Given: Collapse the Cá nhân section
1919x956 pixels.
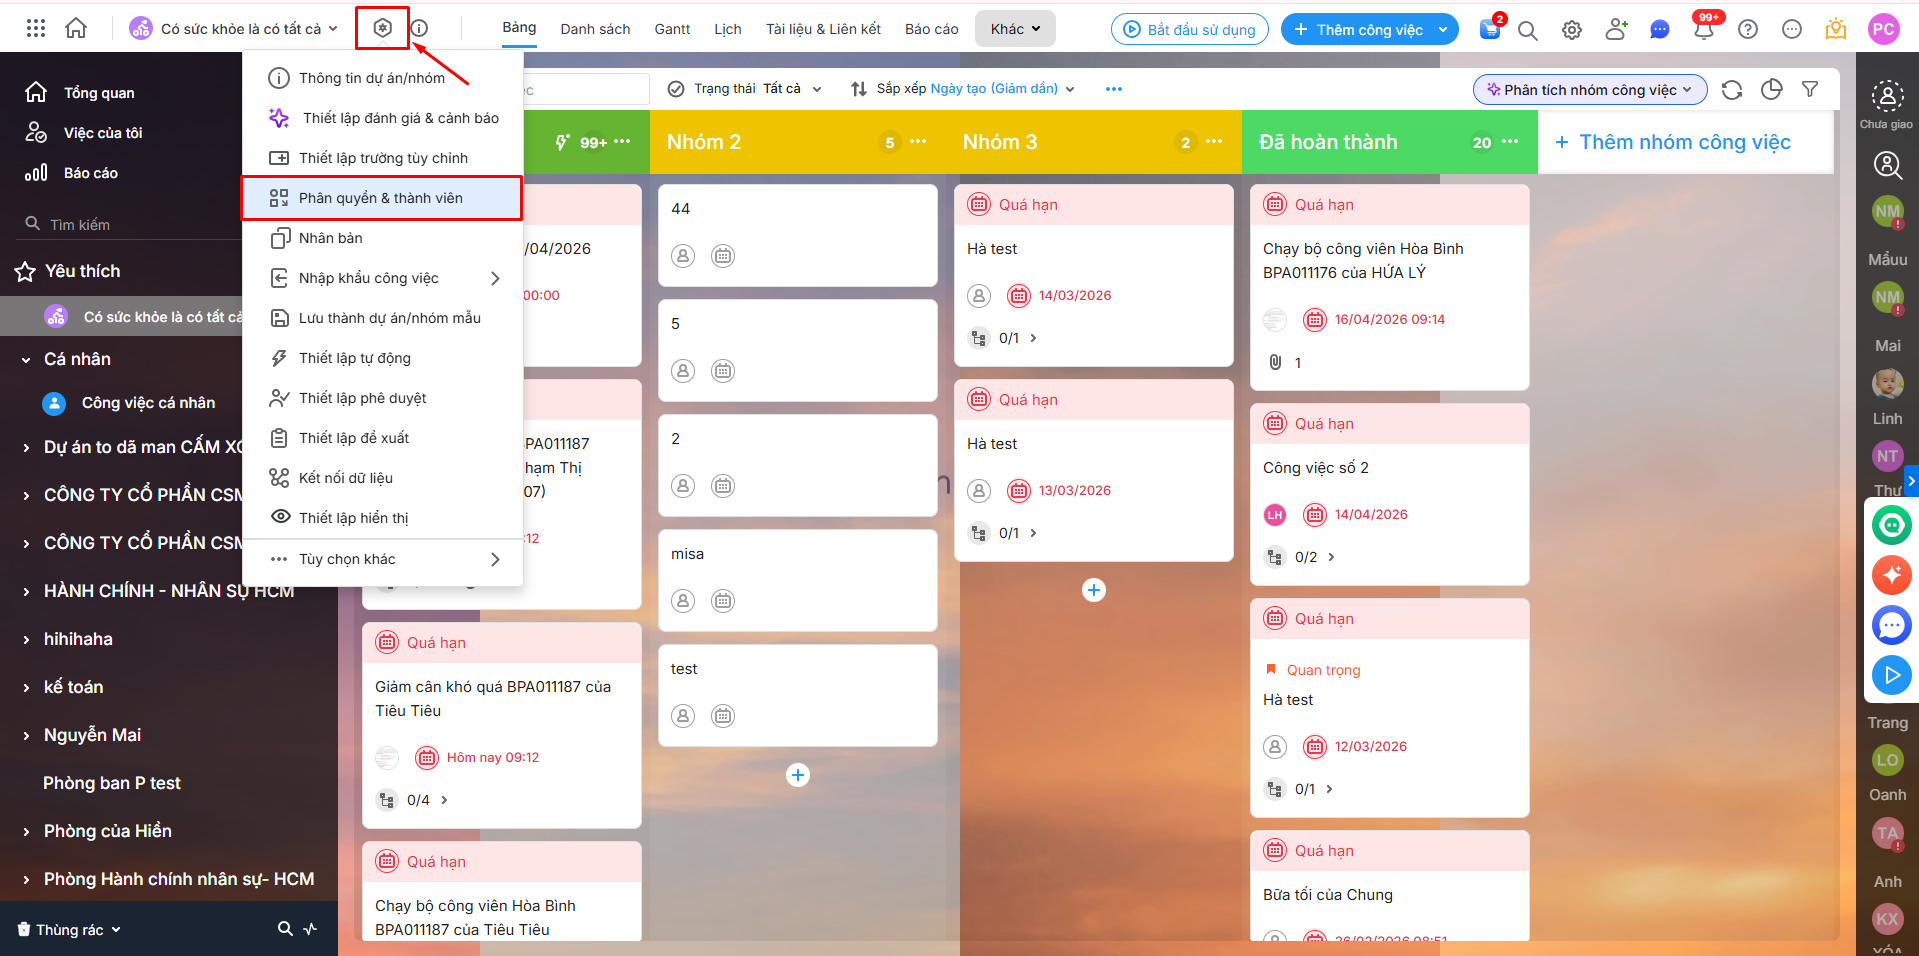Looking at the screenshot, I should (x=26, y=359).
